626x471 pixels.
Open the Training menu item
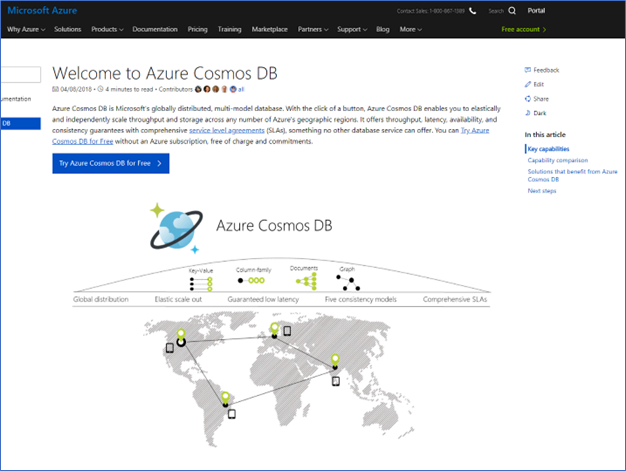[229, 29]
